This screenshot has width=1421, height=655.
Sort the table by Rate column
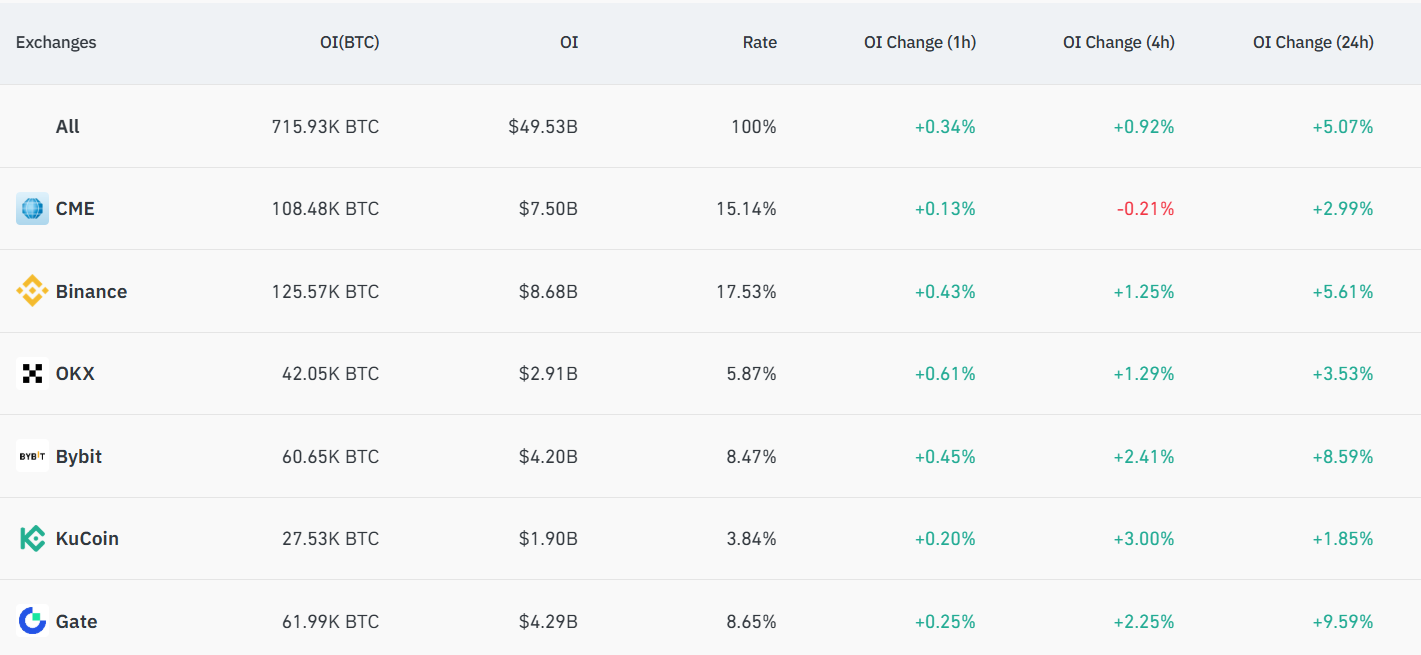pyautogui.click(x=760, y=42)
